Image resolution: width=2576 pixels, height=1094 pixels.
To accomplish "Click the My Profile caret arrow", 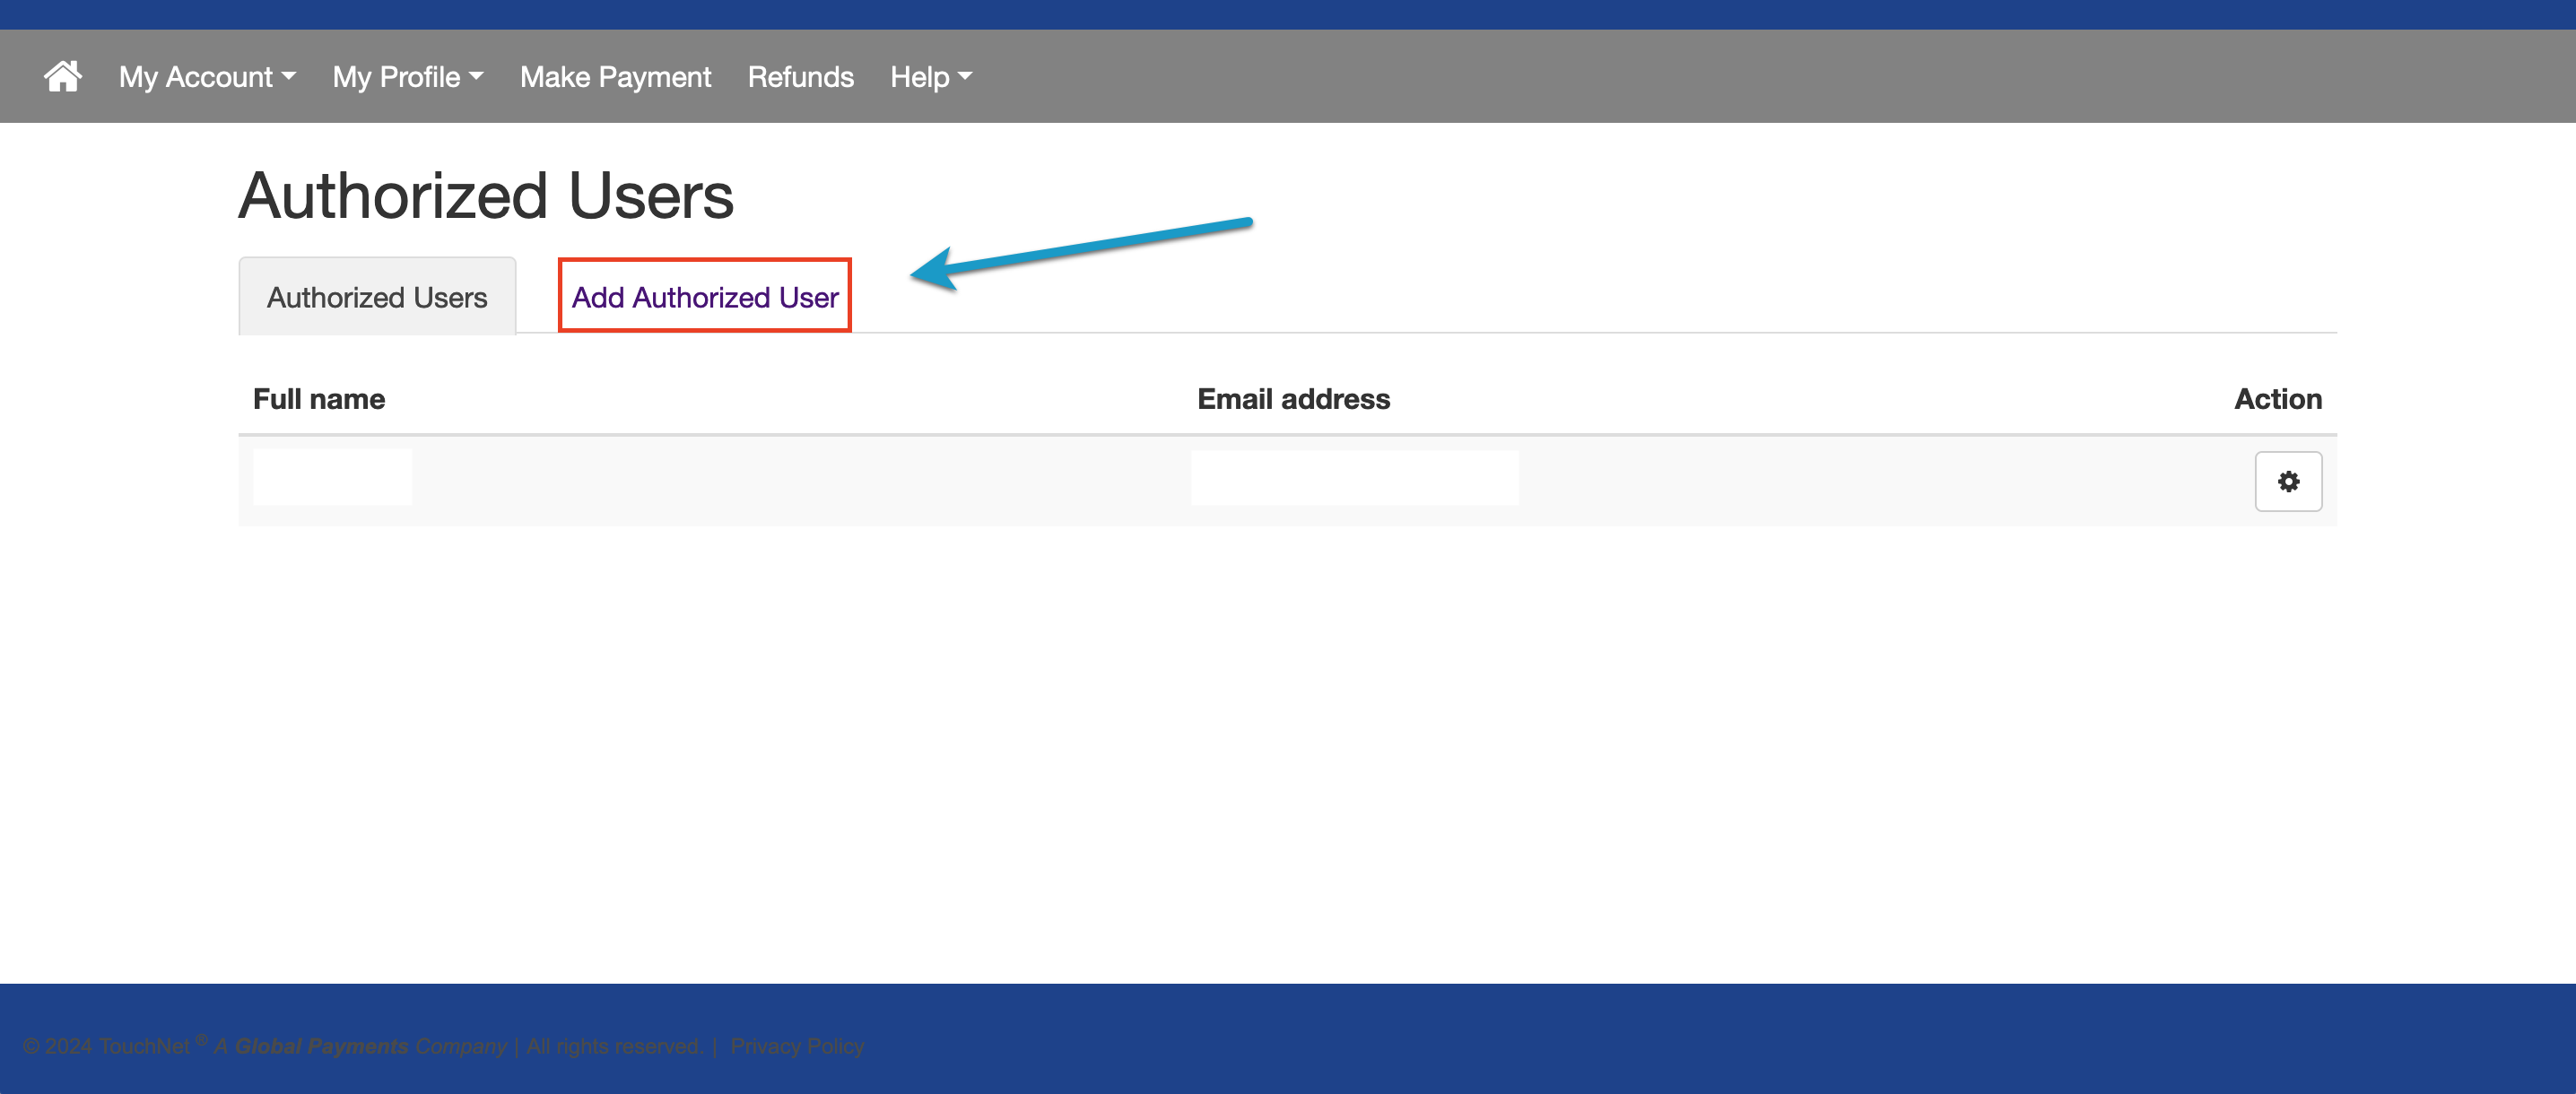I will 476,76.
